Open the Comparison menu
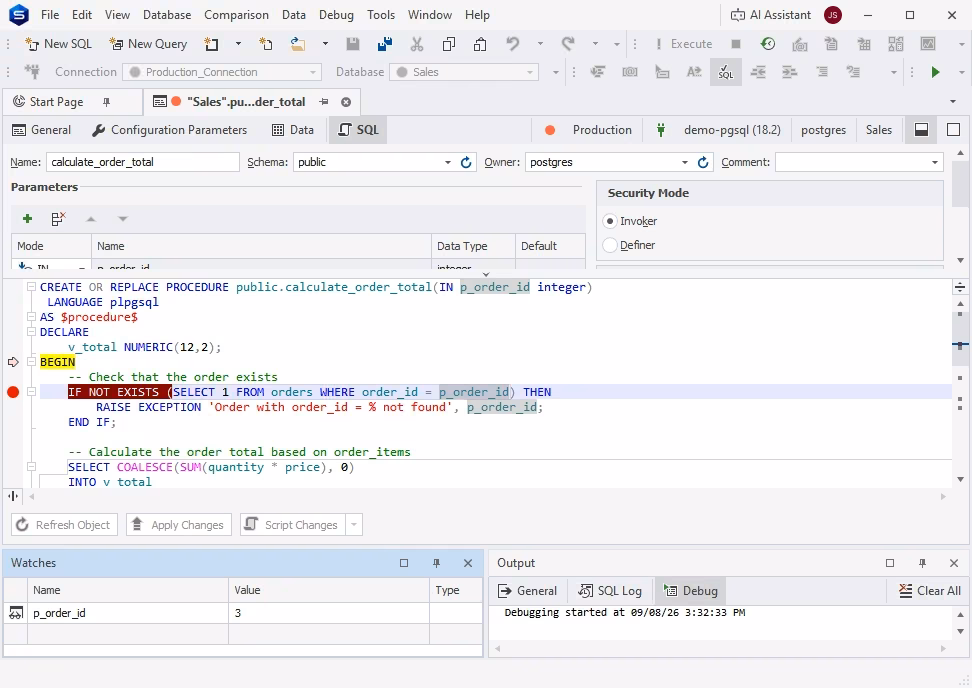The image size is (972, 688). pyautogui.click(x=236, y=15)
